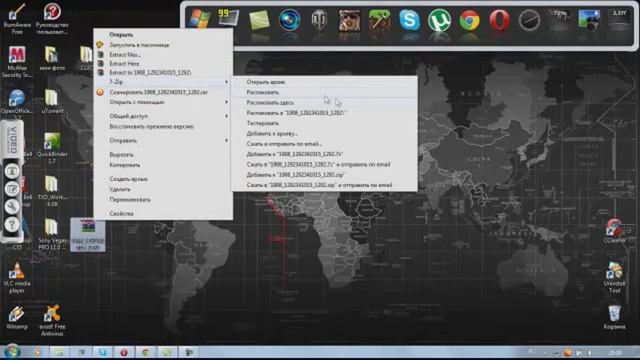Screen dimensions: 640x360
Task: Open Skype from the bottom taskbar
Action: pyautogui.click(x=102, y=352)
